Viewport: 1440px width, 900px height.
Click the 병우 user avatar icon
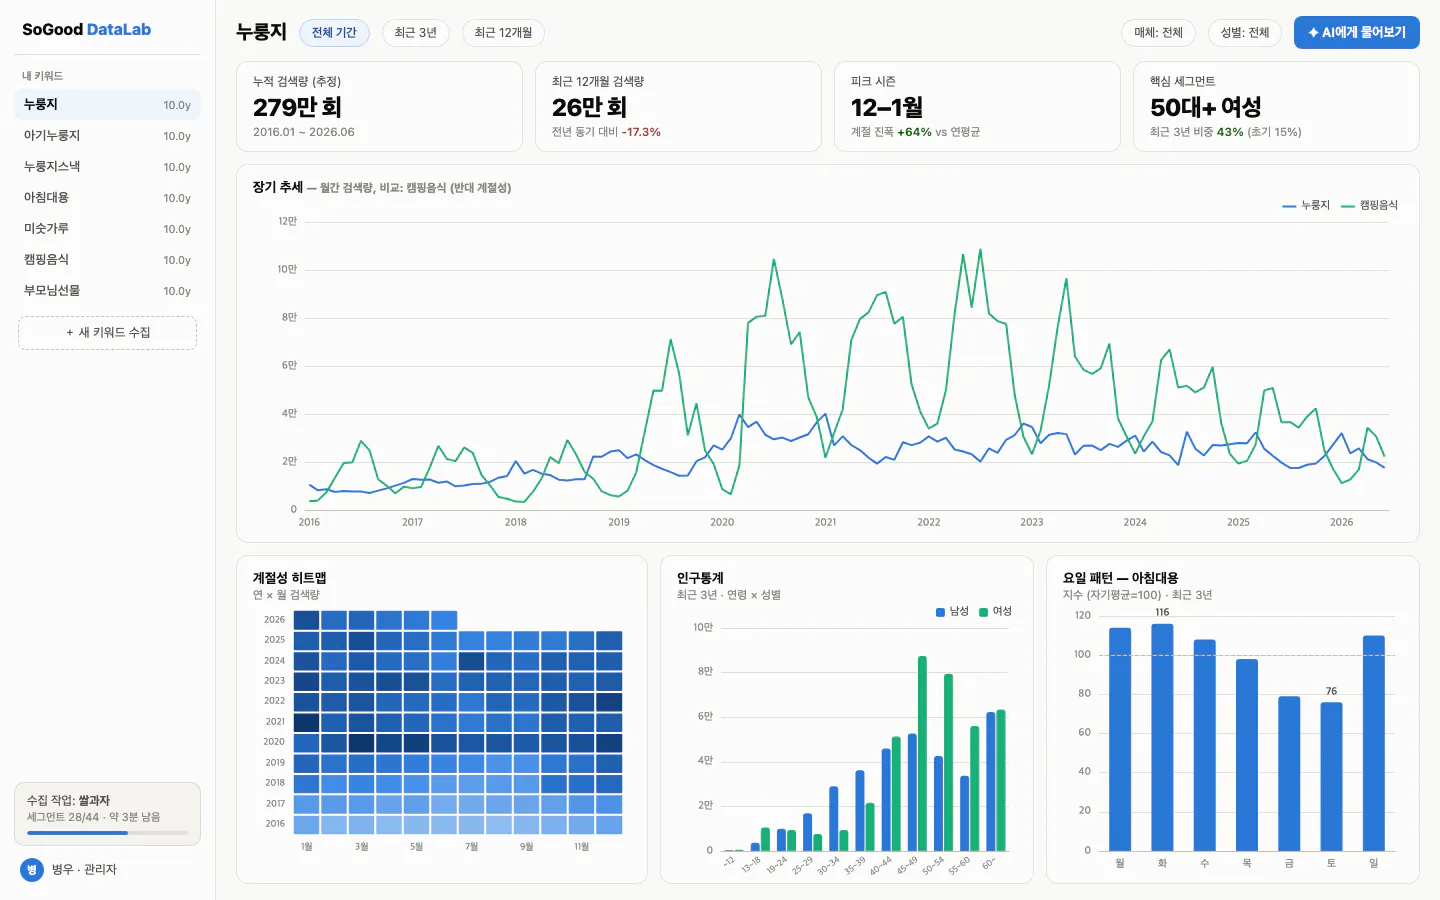pyautogui.click(x=32, y=869)
